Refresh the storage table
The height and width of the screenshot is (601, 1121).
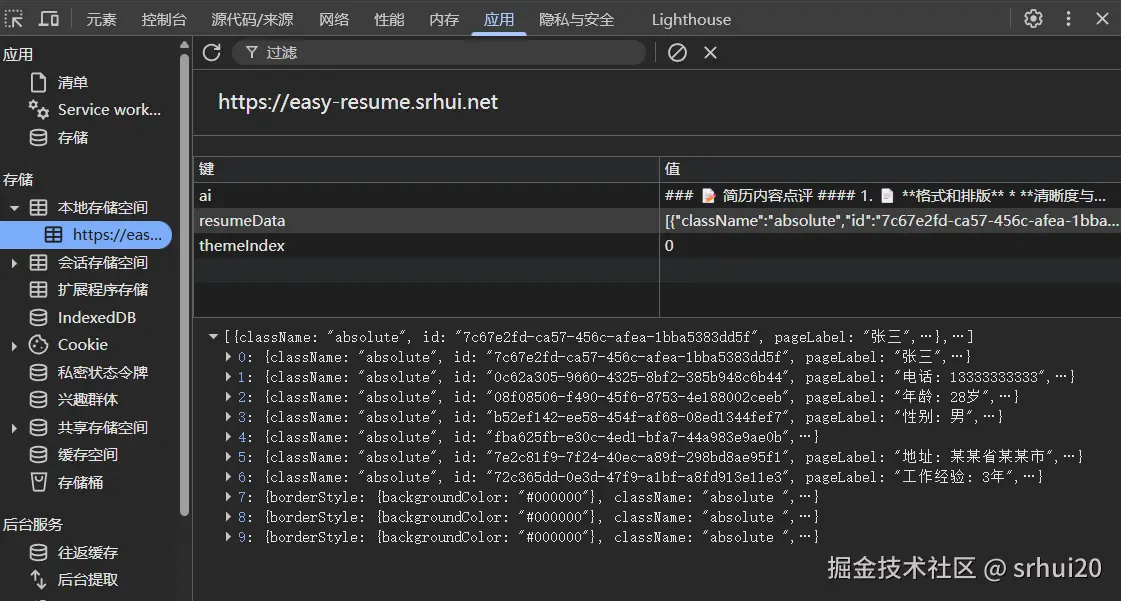click(212, 52)
